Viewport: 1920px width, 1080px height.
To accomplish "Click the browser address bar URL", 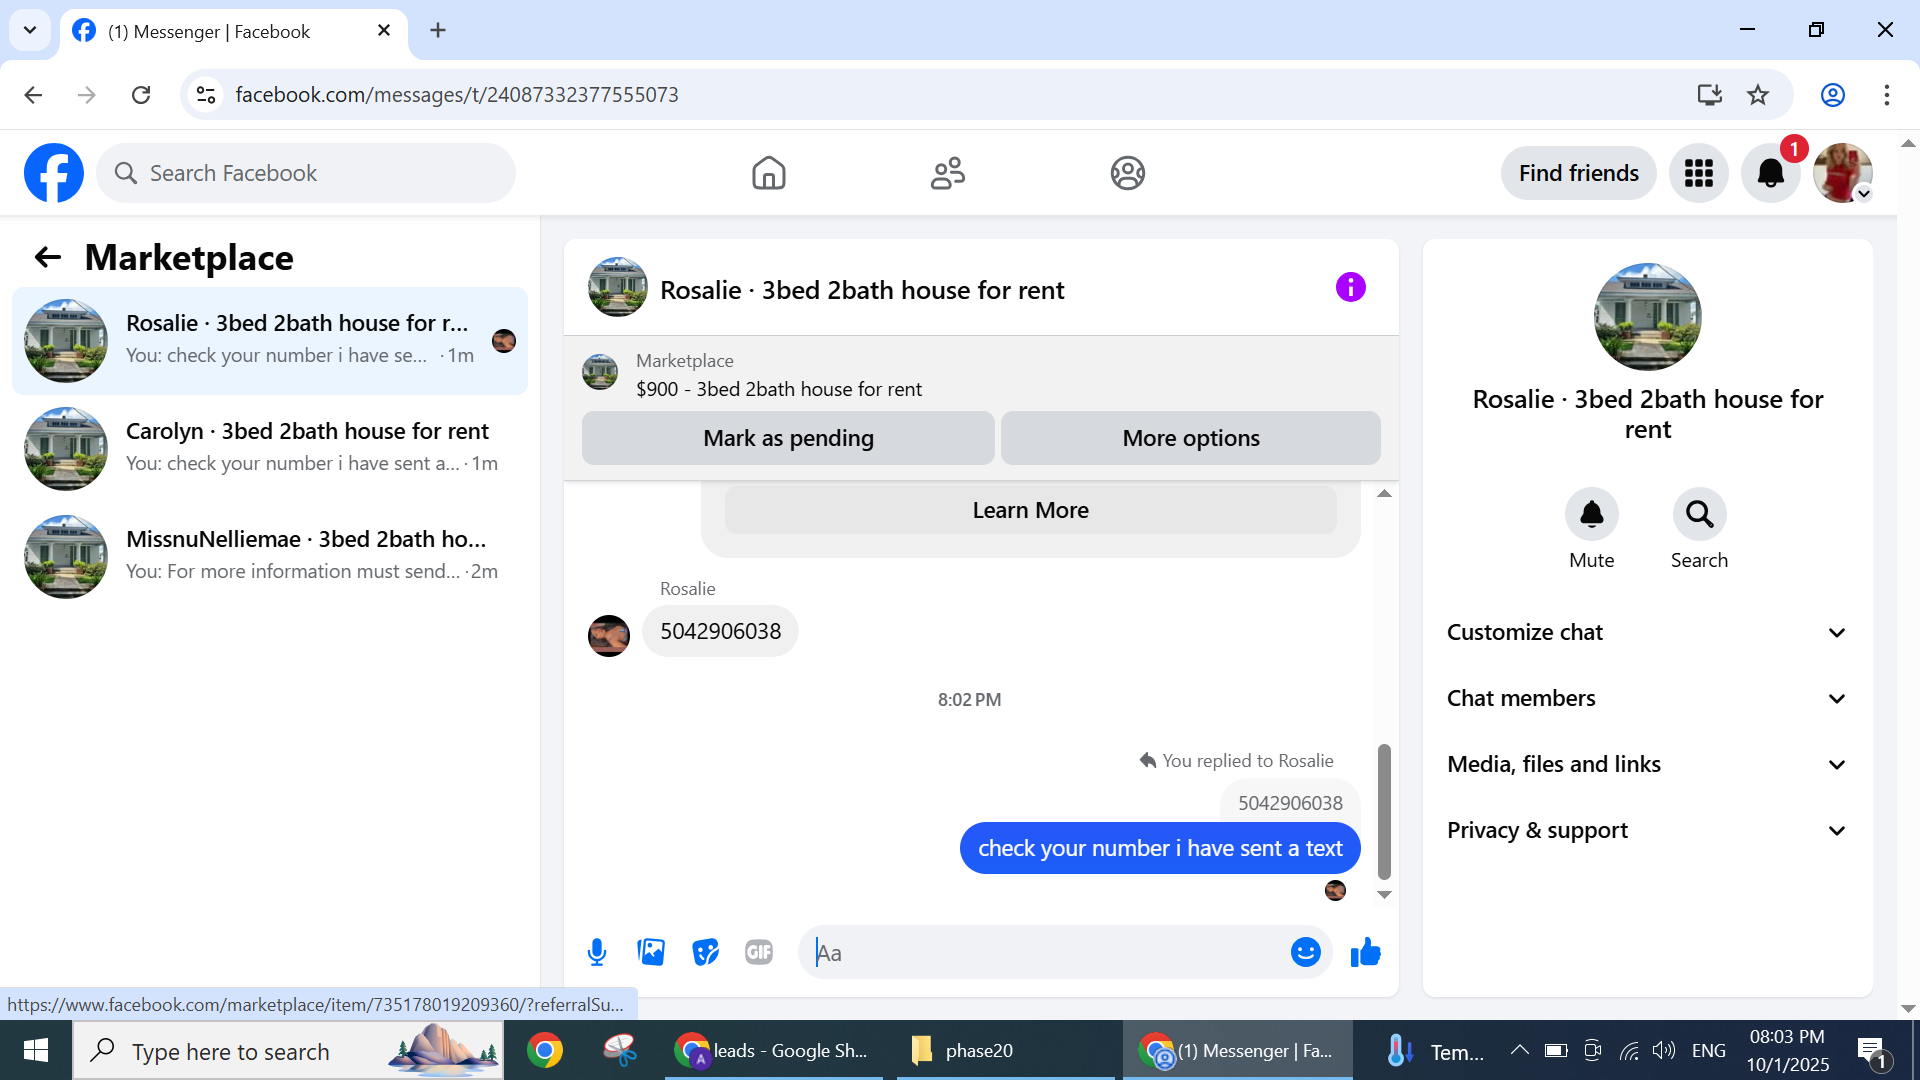I will coord(457,95).
